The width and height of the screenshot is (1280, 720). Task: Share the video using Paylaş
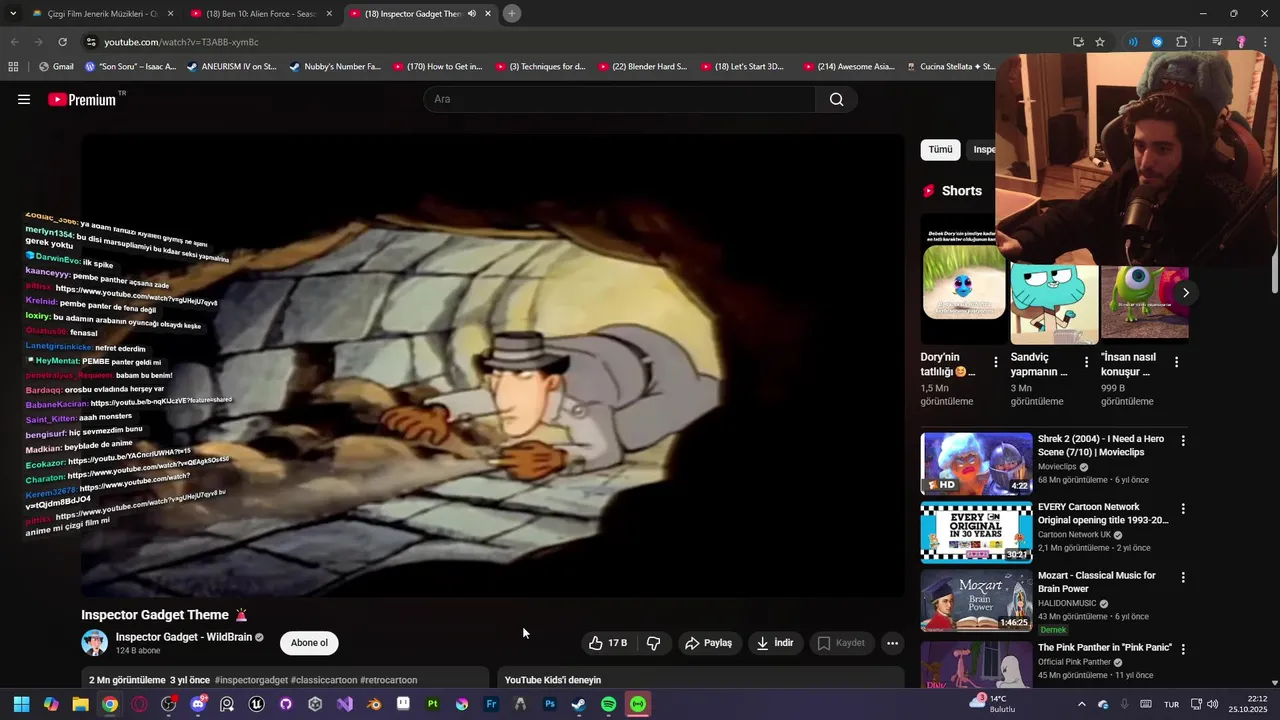[x=708, y=643]
